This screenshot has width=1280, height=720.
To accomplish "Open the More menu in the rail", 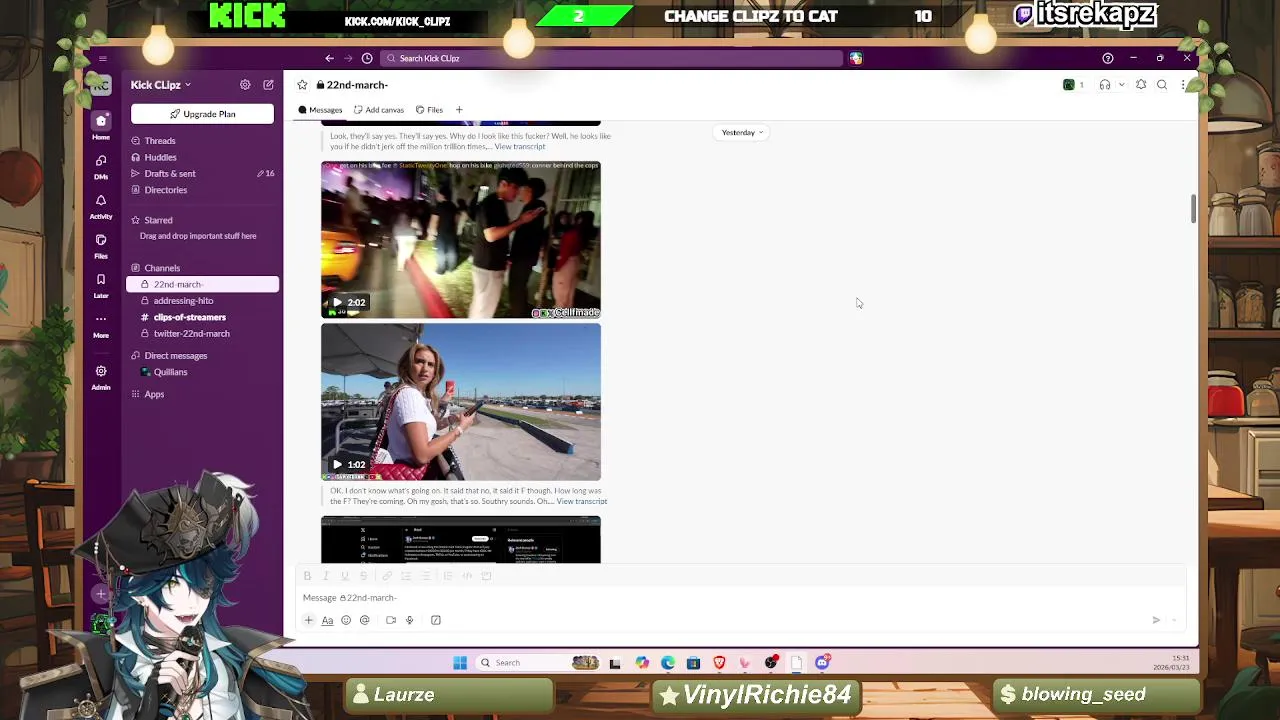I will pyautogui.click(x=101, y=325).
